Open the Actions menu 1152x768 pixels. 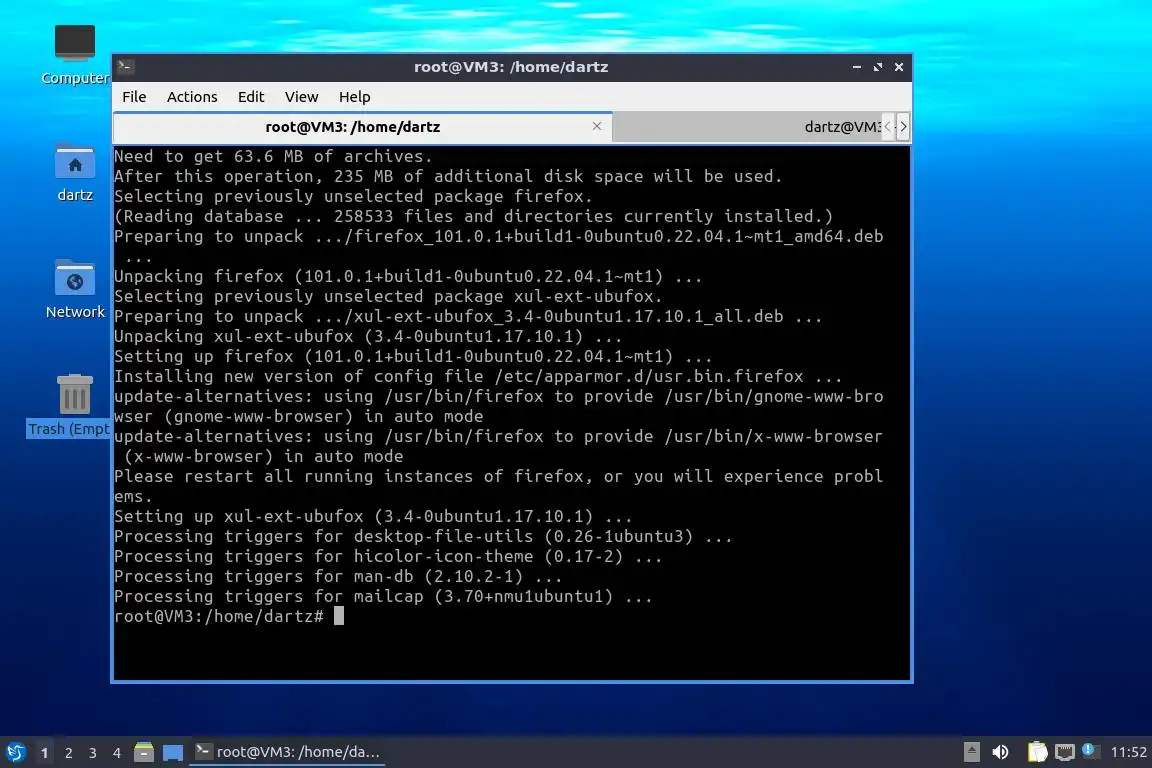192,97
